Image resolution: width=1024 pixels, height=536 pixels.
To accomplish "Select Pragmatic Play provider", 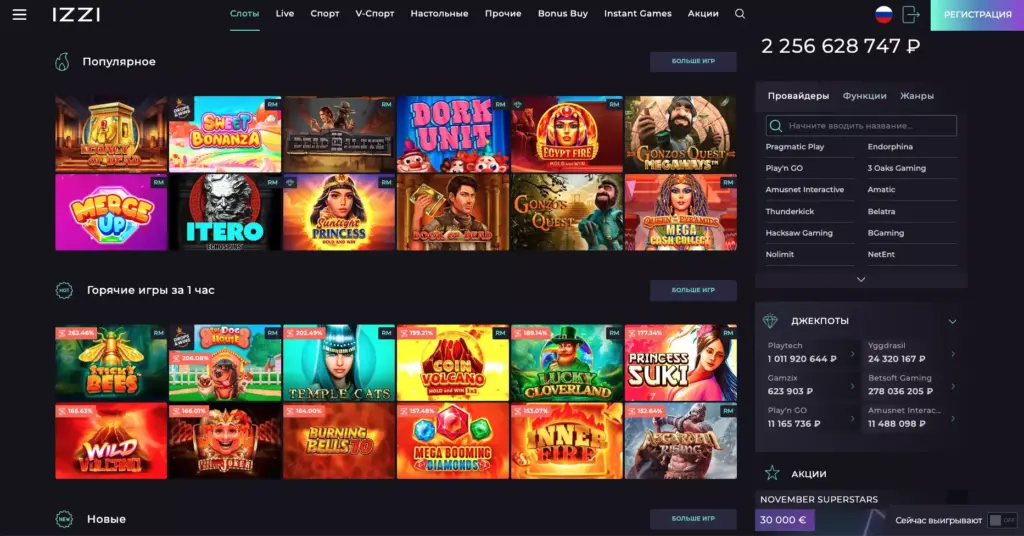I will 795,147.
